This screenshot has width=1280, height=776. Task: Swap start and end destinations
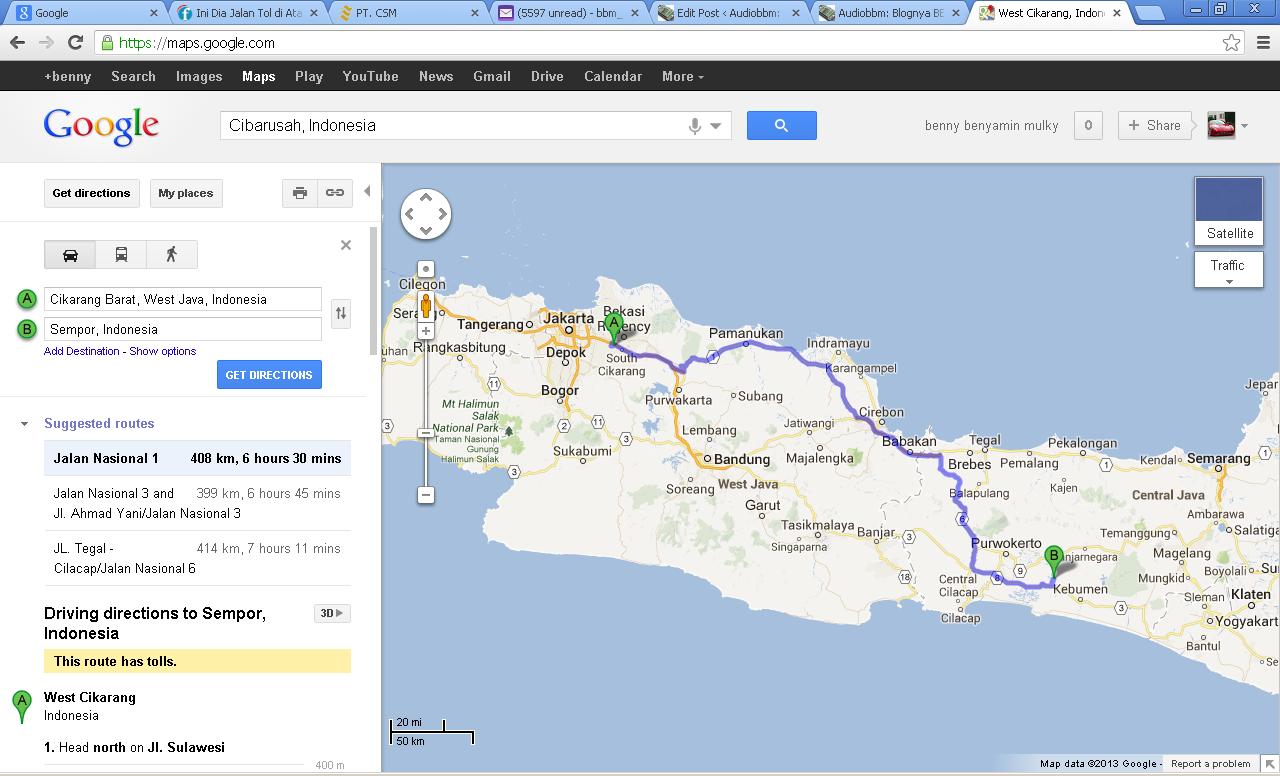341,314
